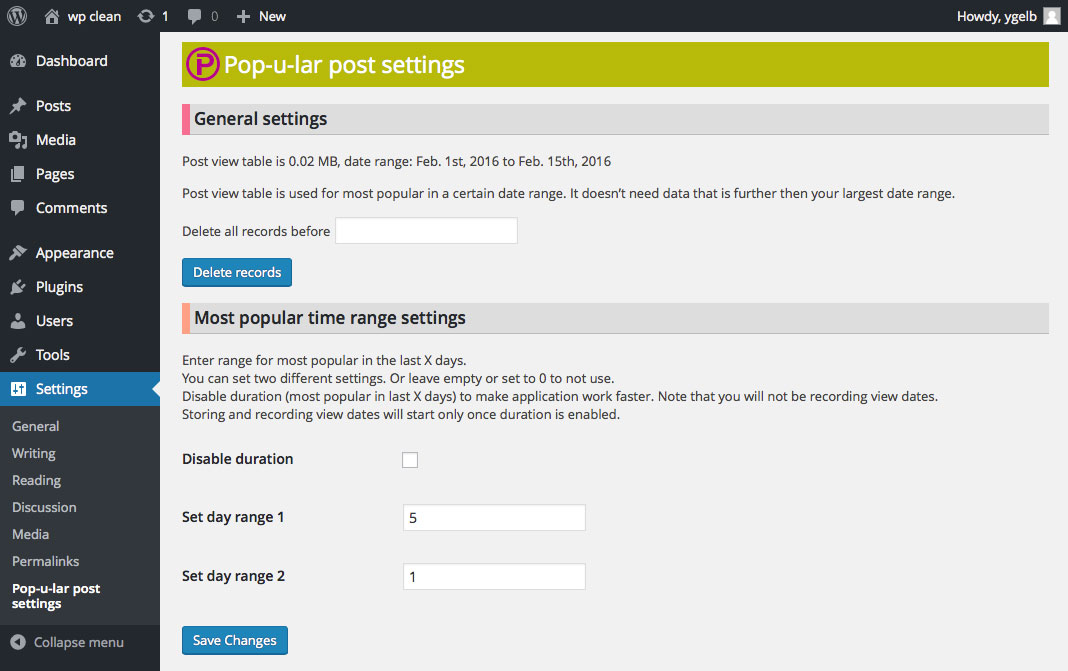
Task: Click the Posts pushpin icon
Action: click(18, 106)
